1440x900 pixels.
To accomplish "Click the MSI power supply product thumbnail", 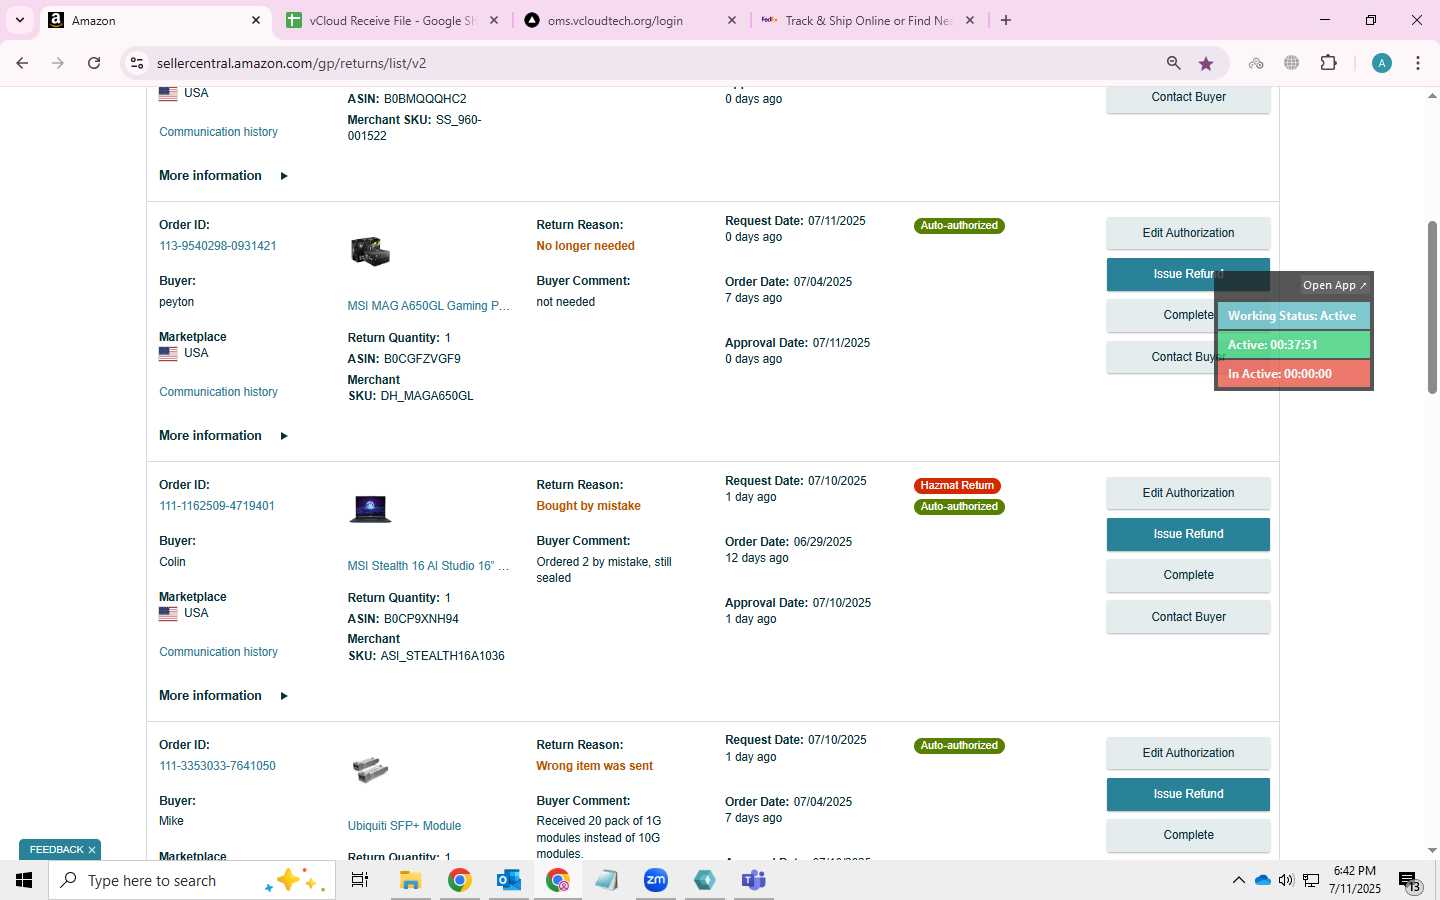I will (370, 251).
